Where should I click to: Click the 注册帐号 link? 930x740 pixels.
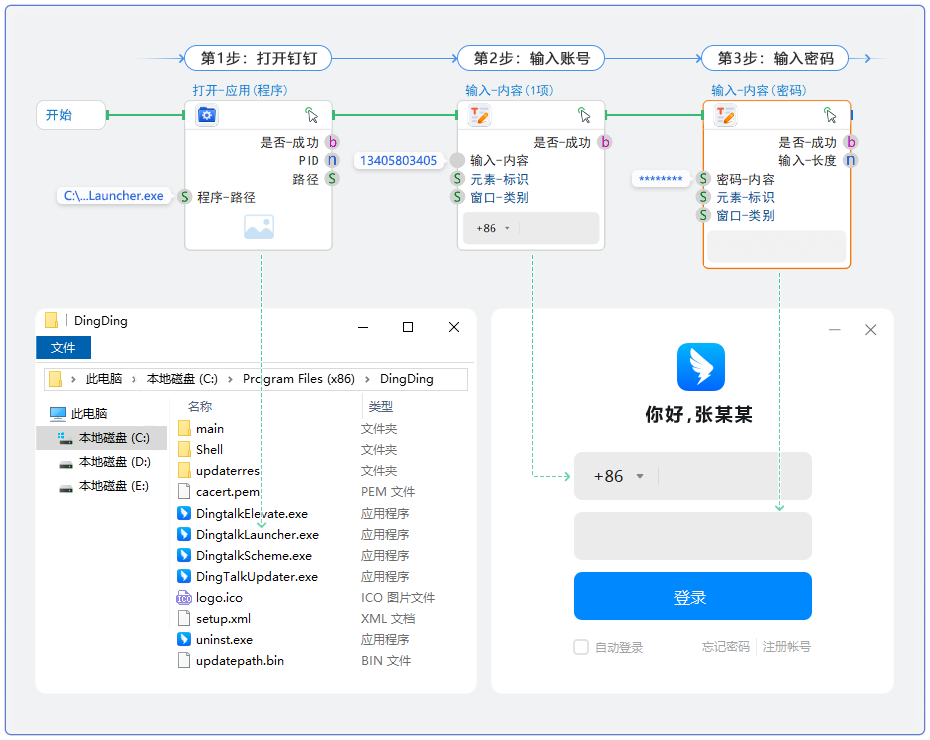click(787, 647)
